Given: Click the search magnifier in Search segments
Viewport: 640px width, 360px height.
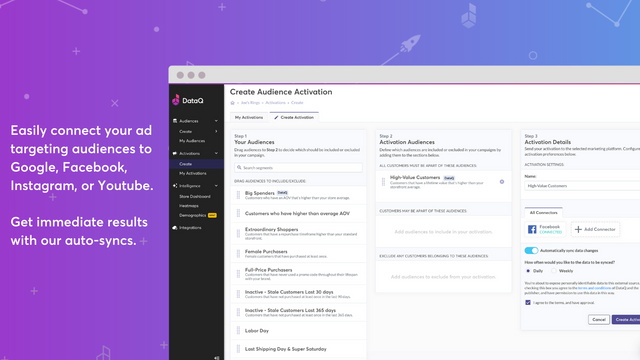Looking at the screenshot, I should (239, 168).
